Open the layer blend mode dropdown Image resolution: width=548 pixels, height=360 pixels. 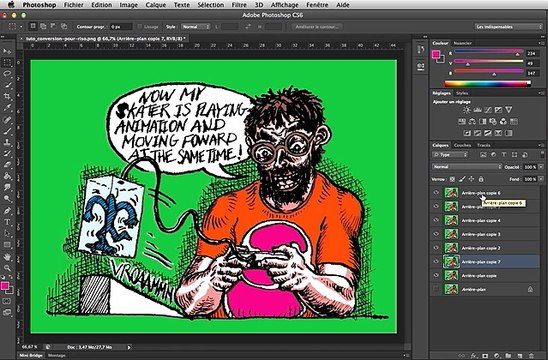(x=467, y=167)
